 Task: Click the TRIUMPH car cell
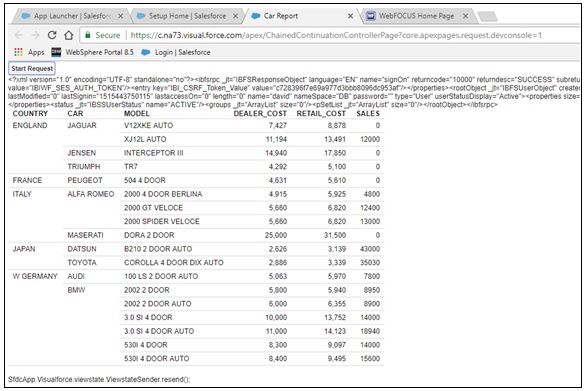click(84, 166)
